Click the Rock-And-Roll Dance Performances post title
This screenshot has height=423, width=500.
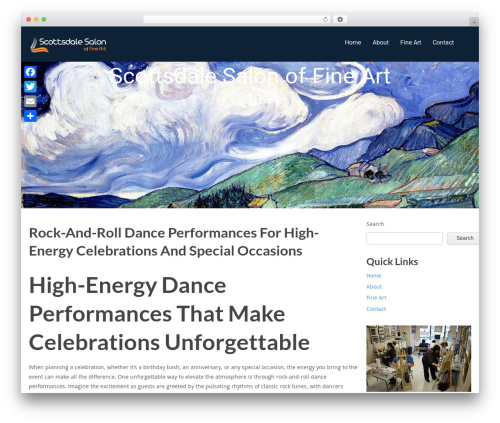click(x=174, y=242)
